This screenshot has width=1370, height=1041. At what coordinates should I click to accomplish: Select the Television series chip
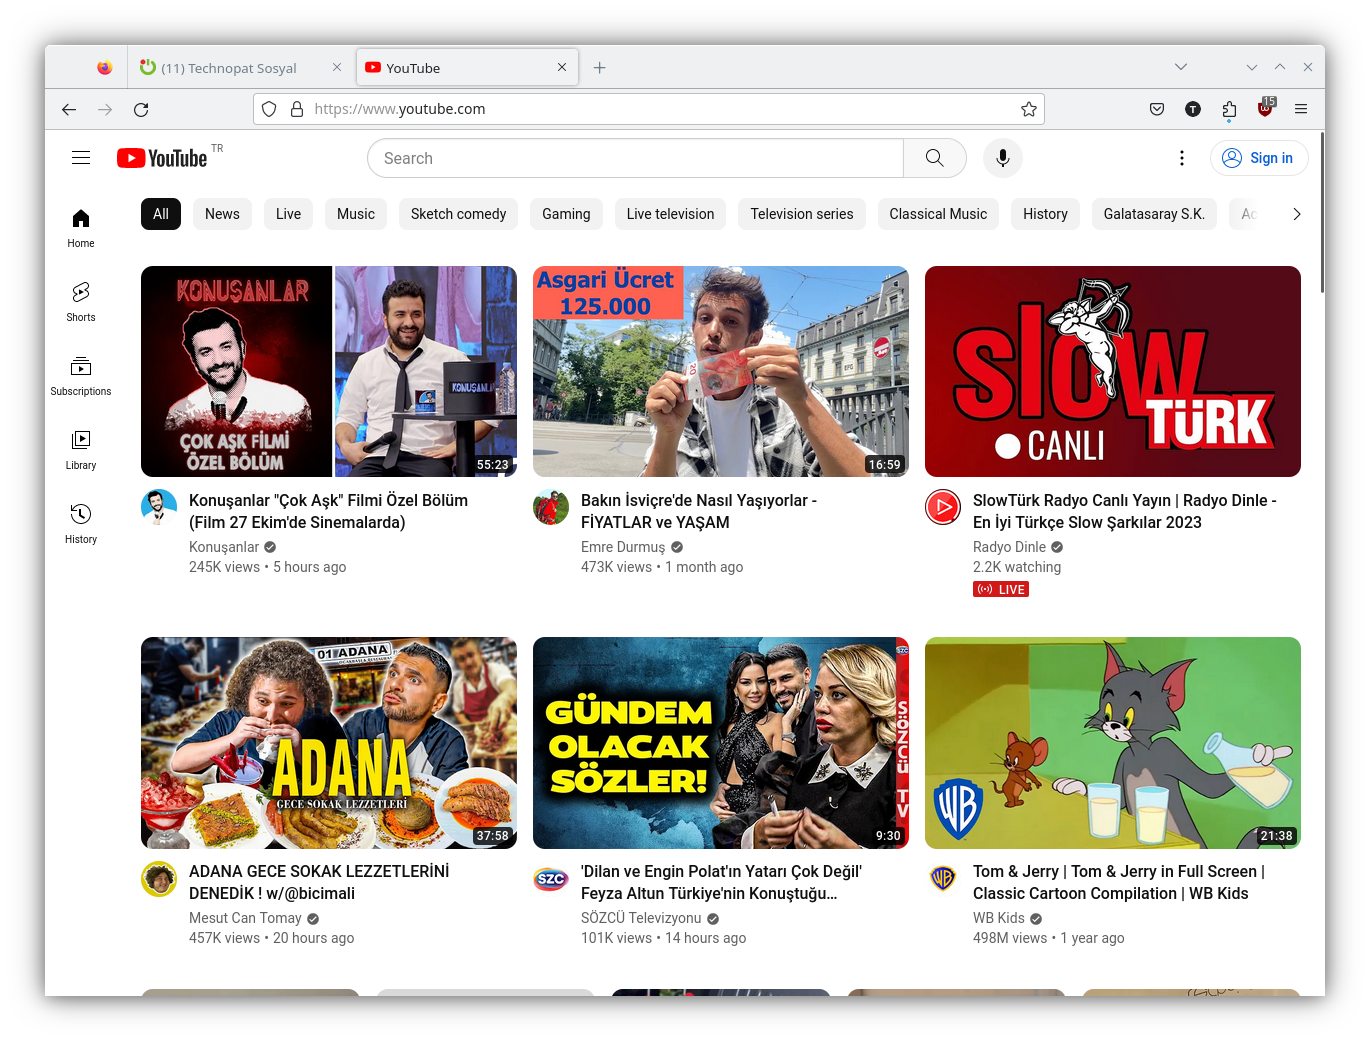(802, 214)
